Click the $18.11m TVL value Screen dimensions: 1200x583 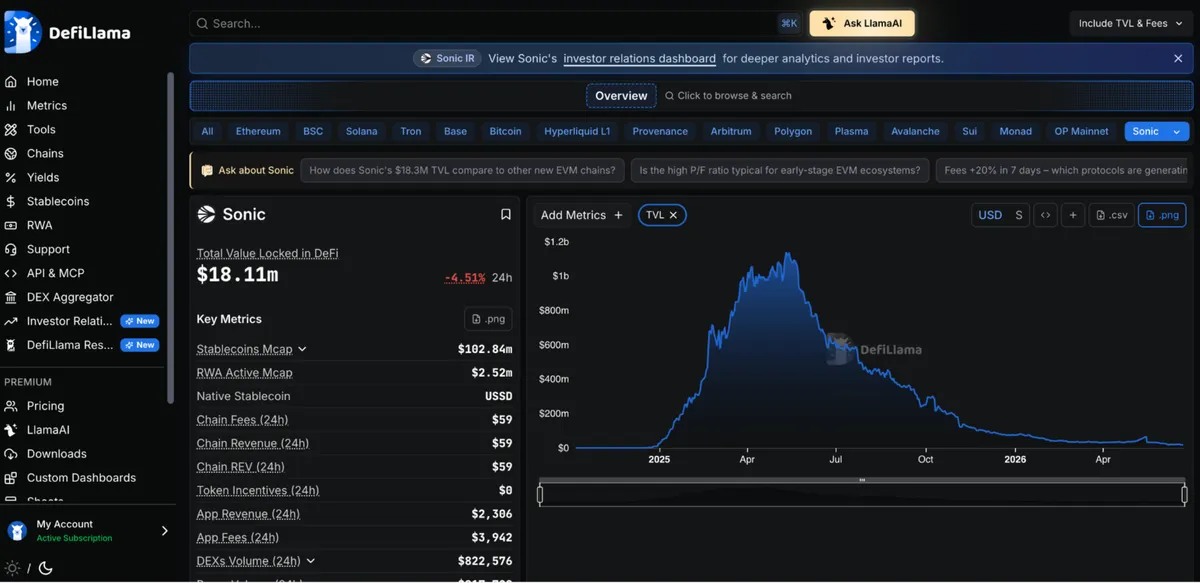pyautogui.click(x=237, y=275)
